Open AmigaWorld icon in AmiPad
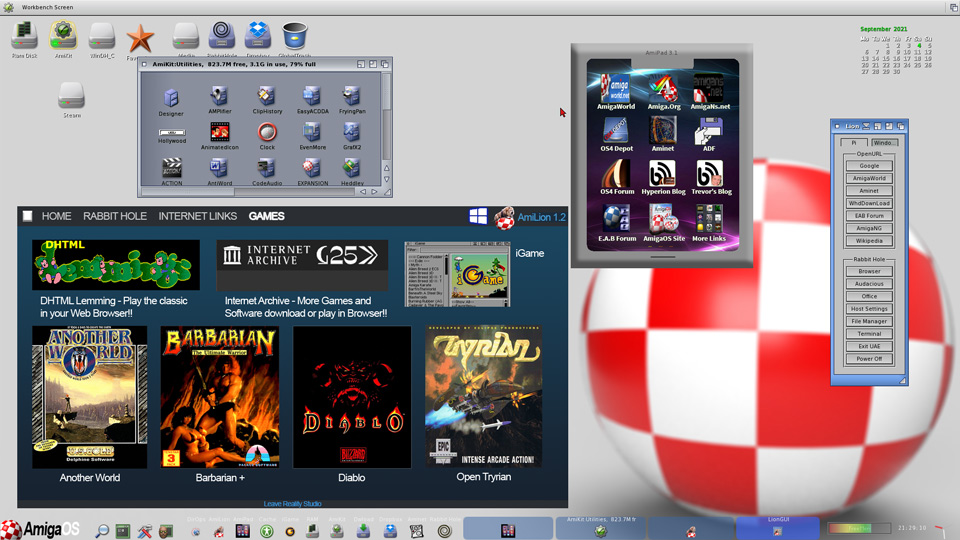This screenshot has width=960, height=540. [x=616, y=91]
